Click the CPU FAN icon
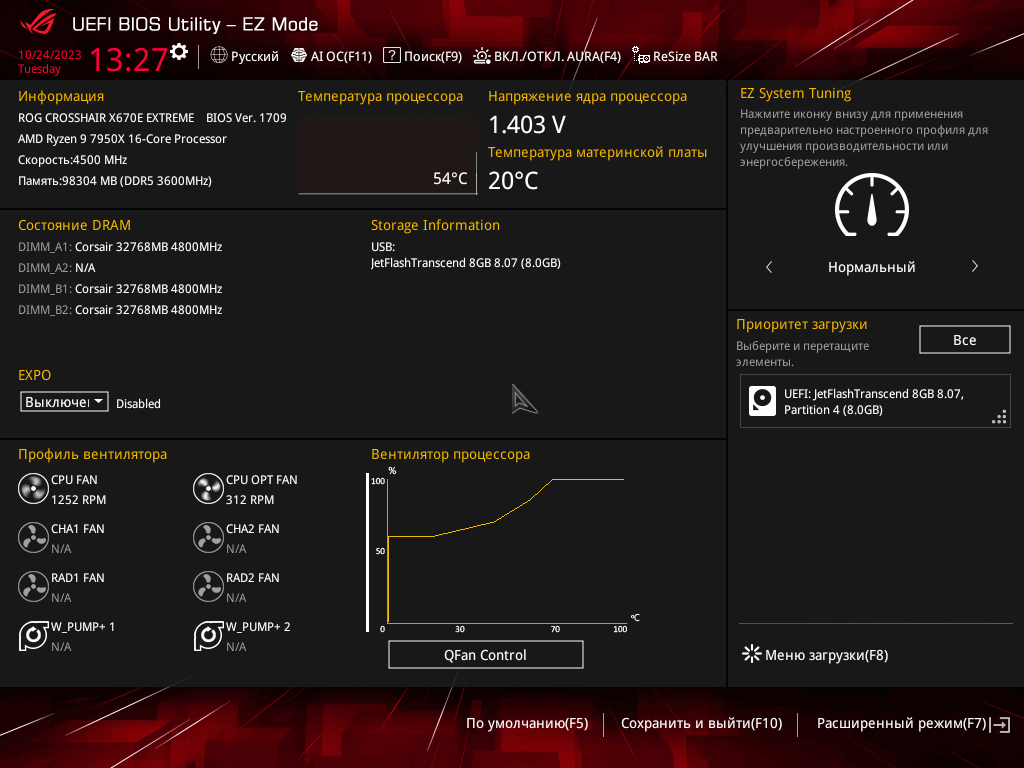This screenshot has height=768, width=1024. click(33, 488)
